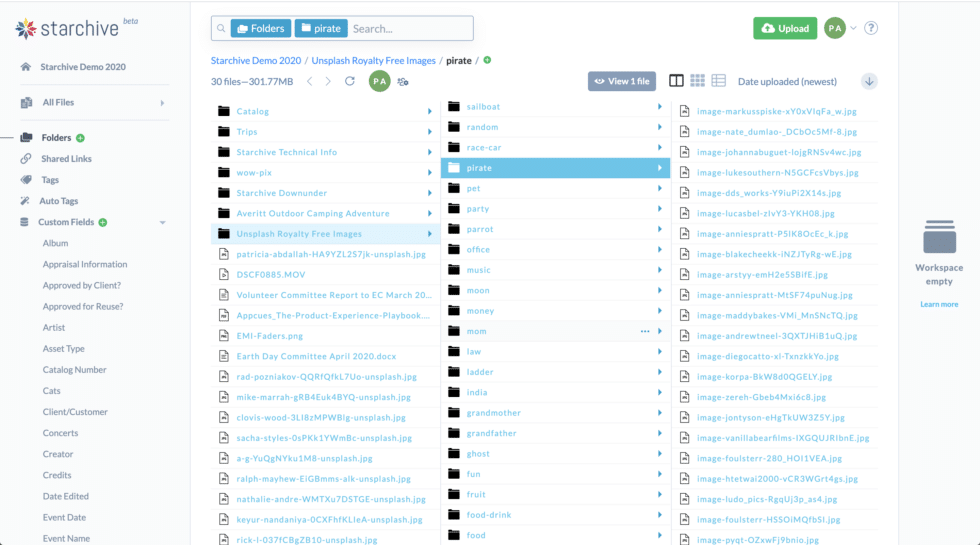This screenshot has height=545, width=980.
Task: Switch to table list view icon
Action: 719,81
